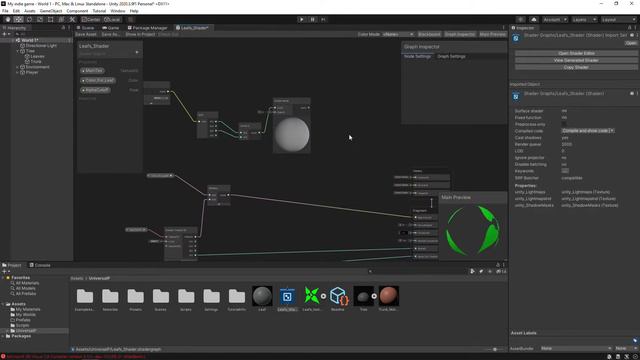Toggle the Inspector panel lock icon
Viewport: 640px width, 360px height.
point(629,28)
